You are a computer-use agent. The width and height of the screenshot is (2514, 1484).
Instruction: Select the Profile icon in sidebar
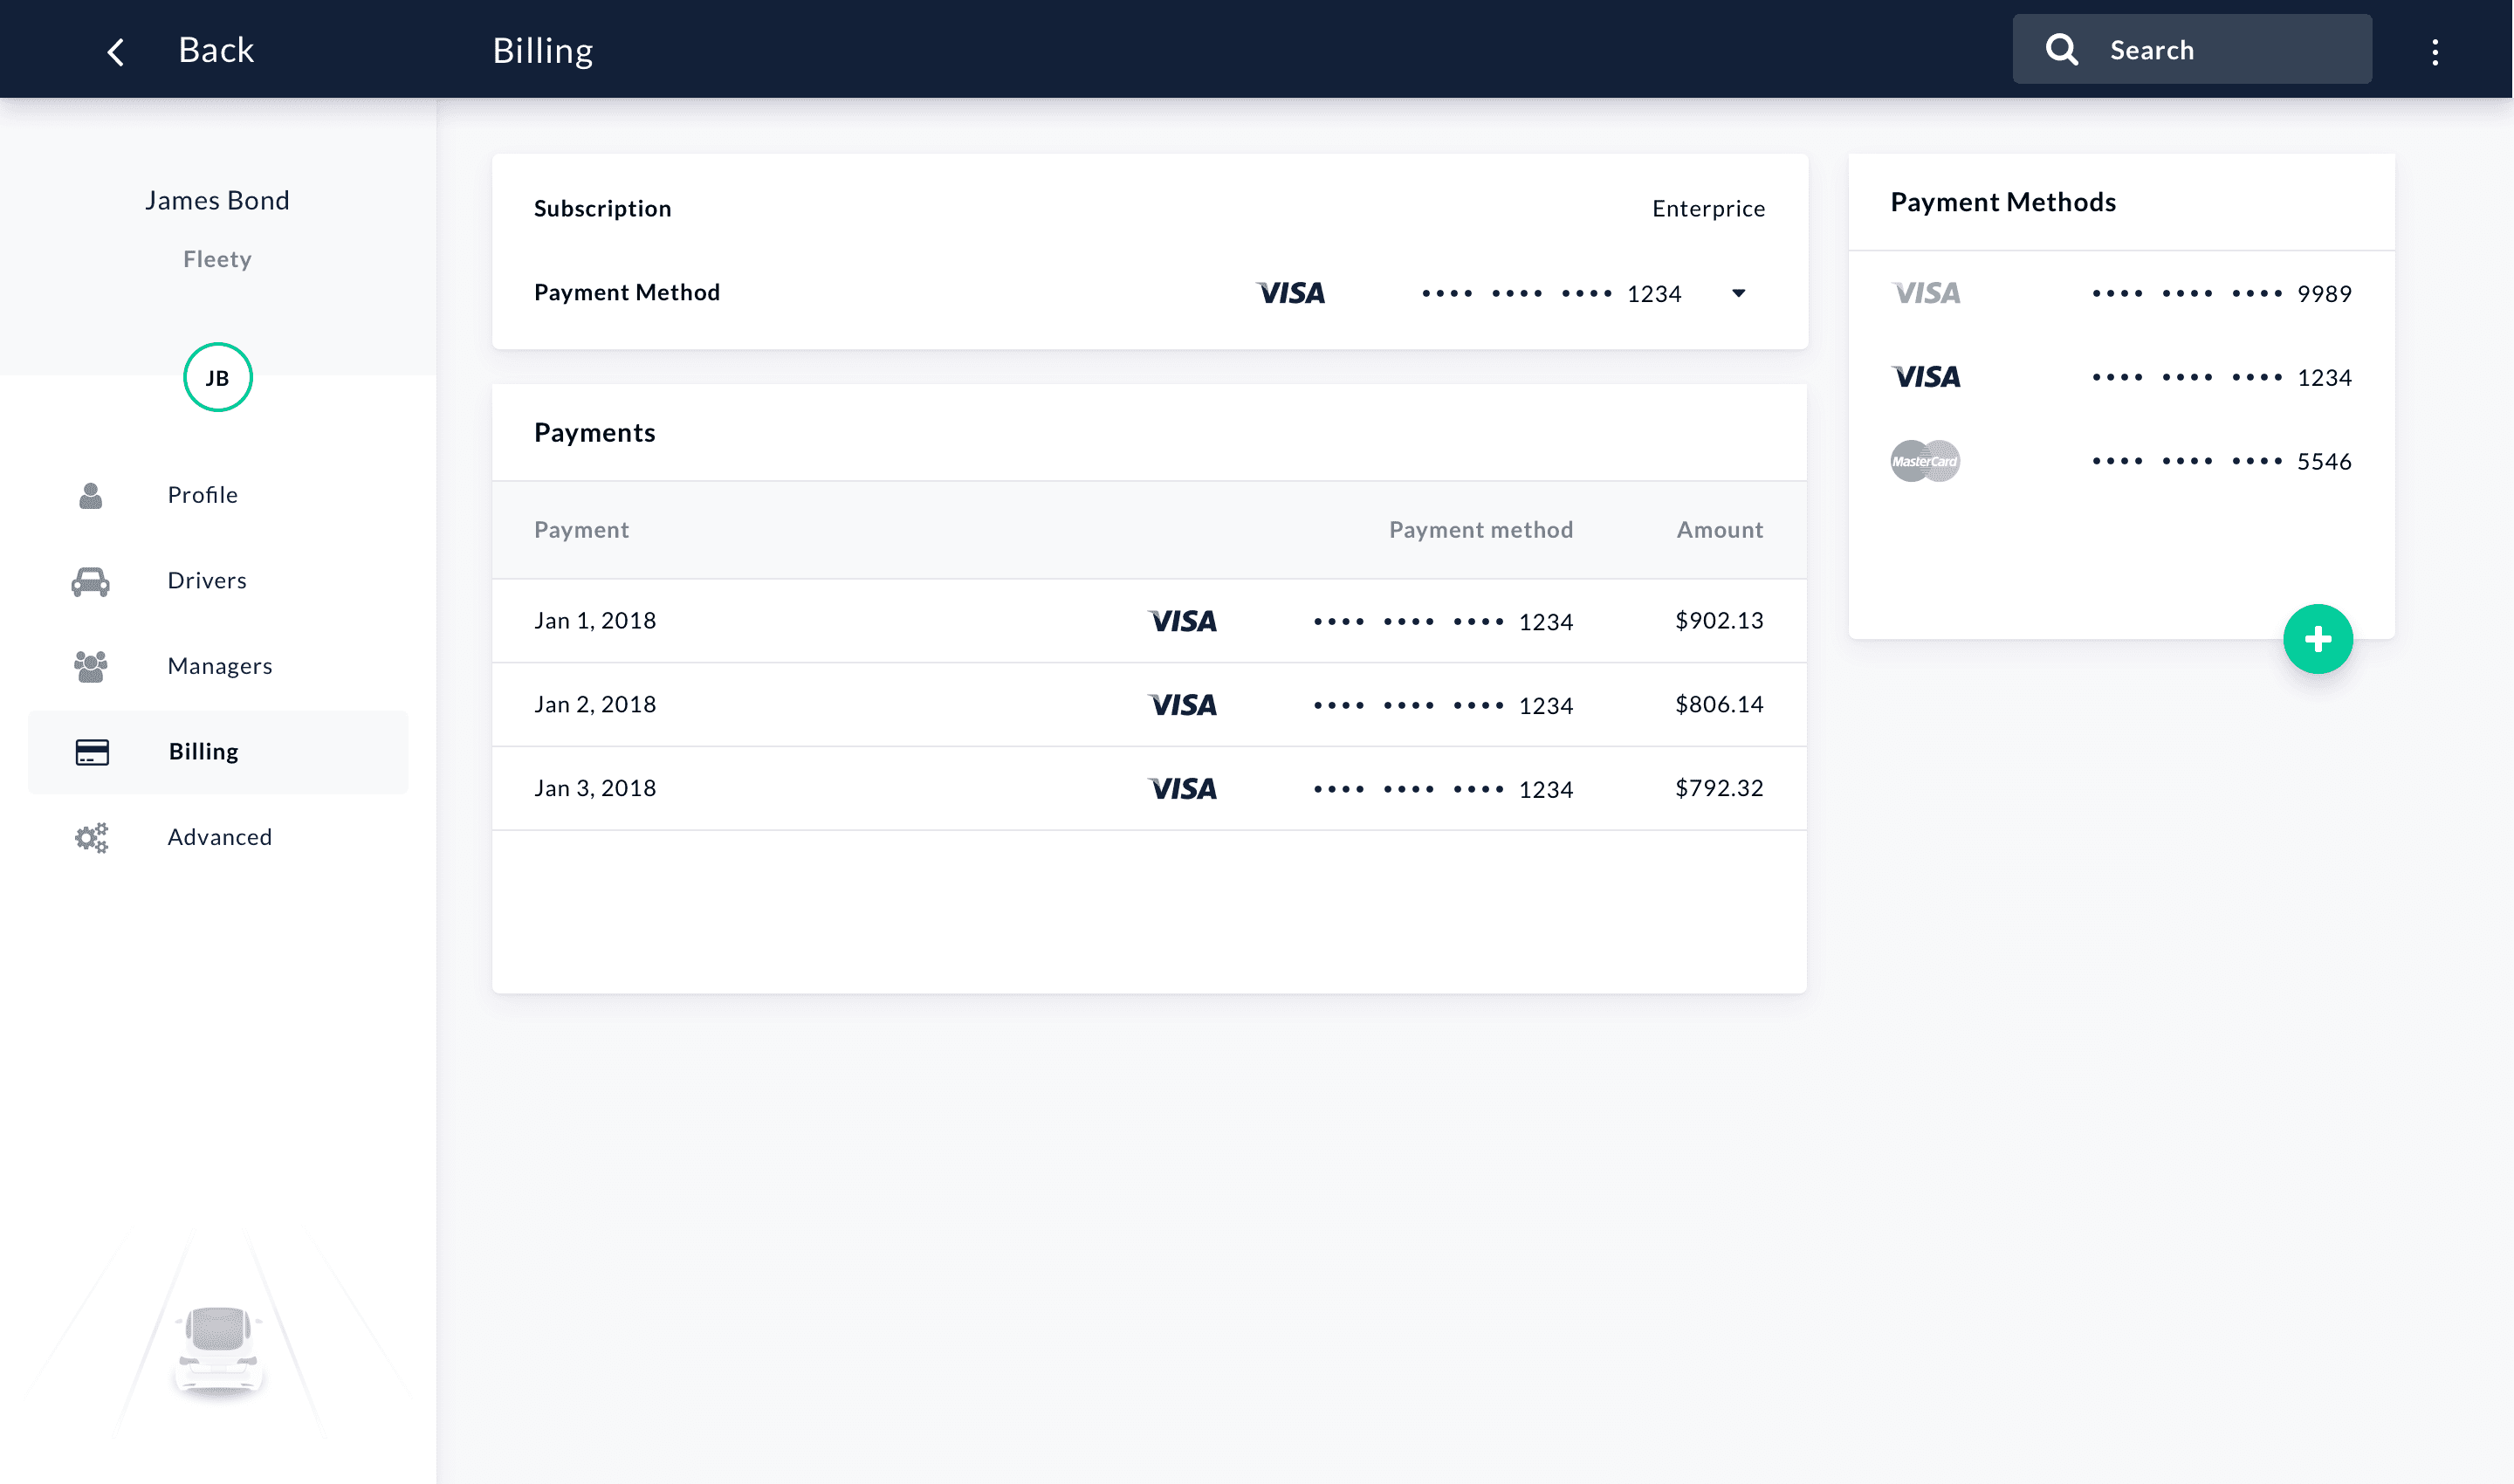(91, 494)
